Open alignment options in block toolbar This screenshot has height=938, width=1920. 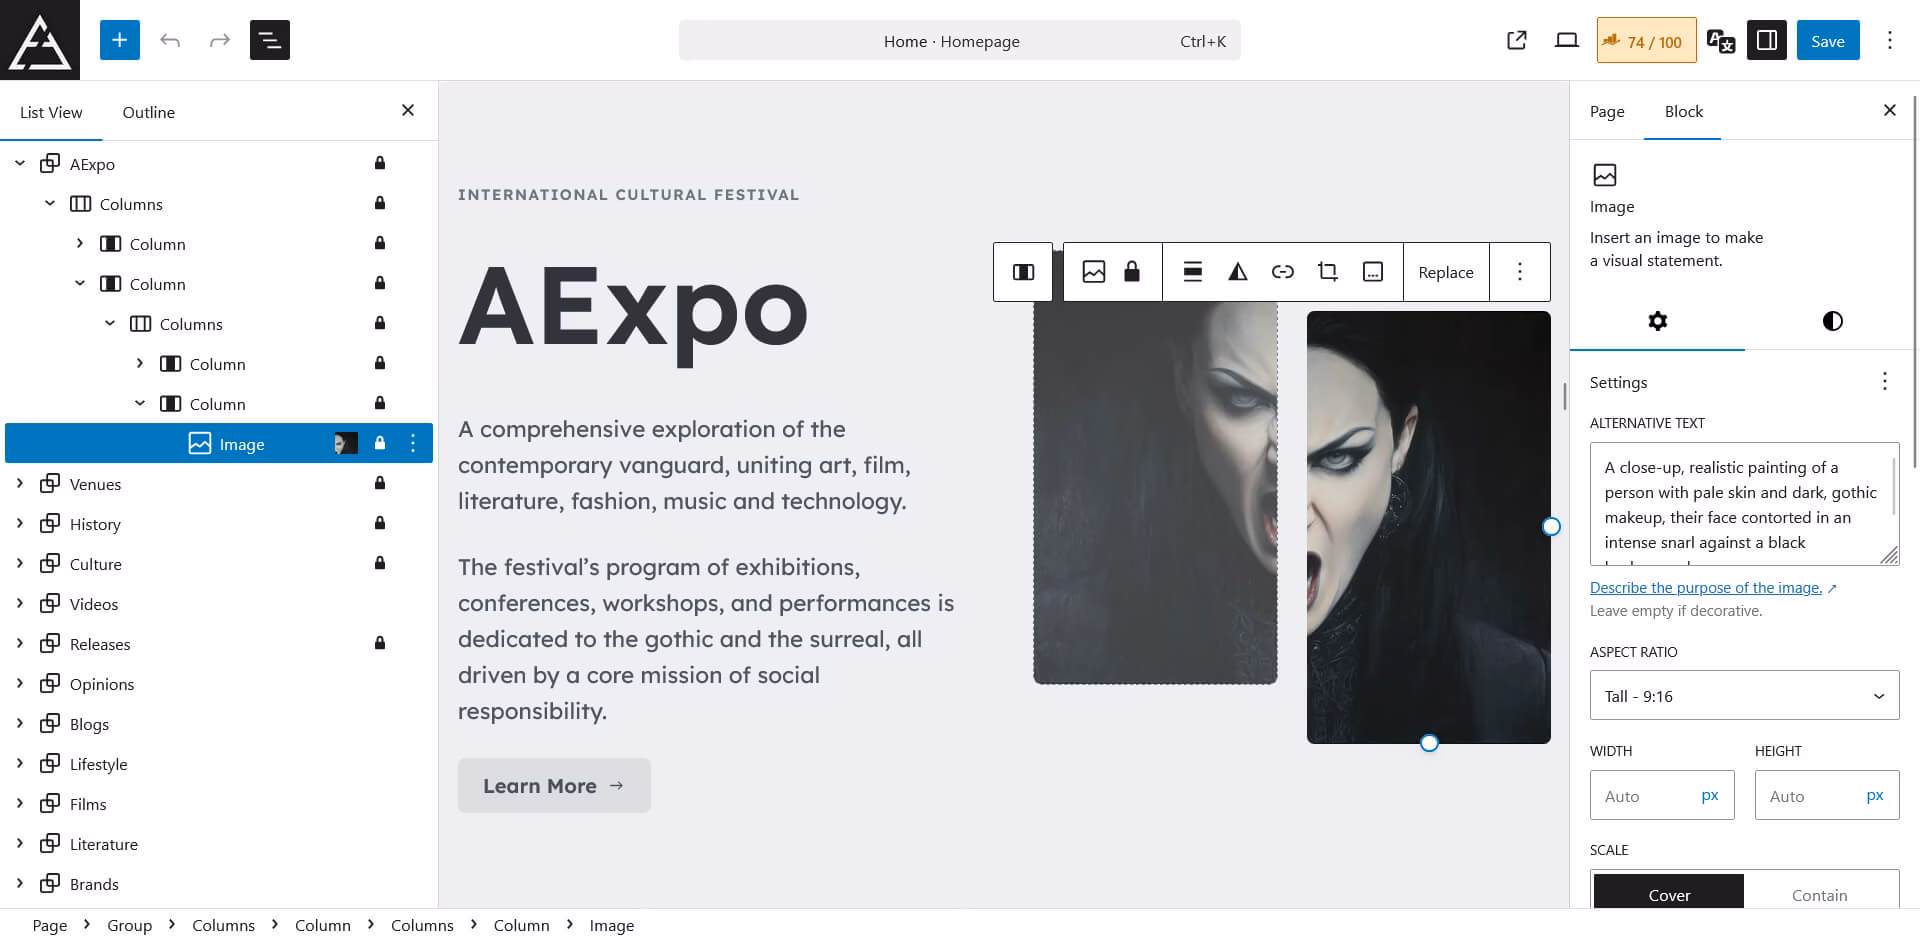point(1192,272)
